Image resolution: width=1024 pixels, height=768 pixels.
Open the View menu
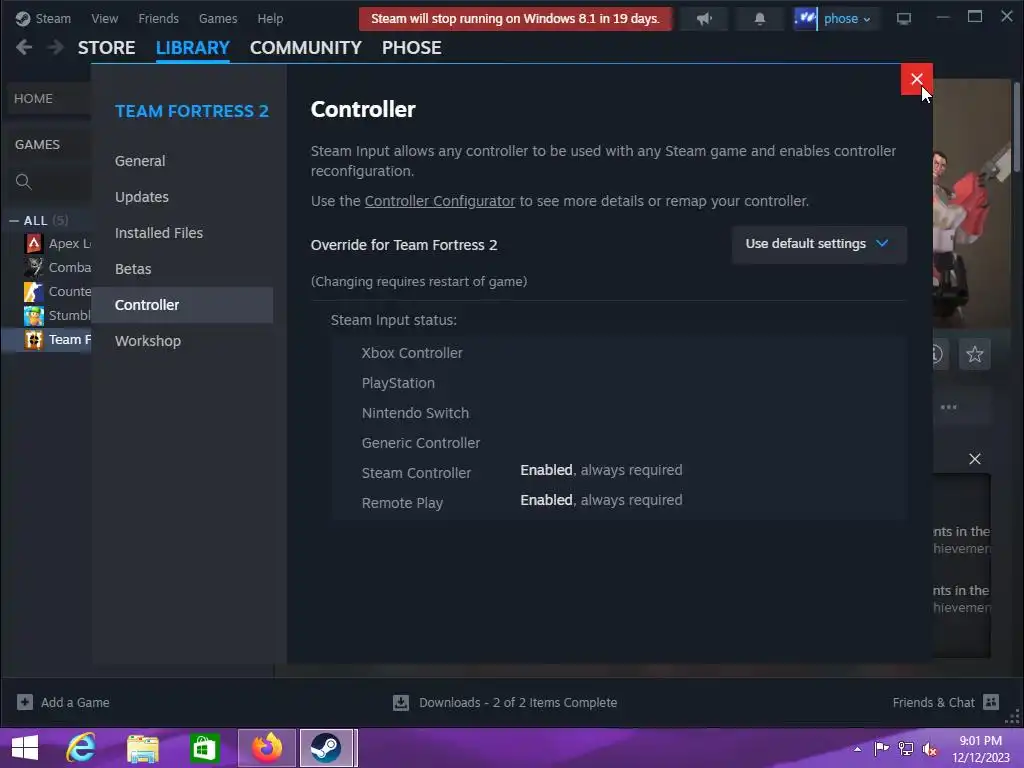[x=104, y=19]
